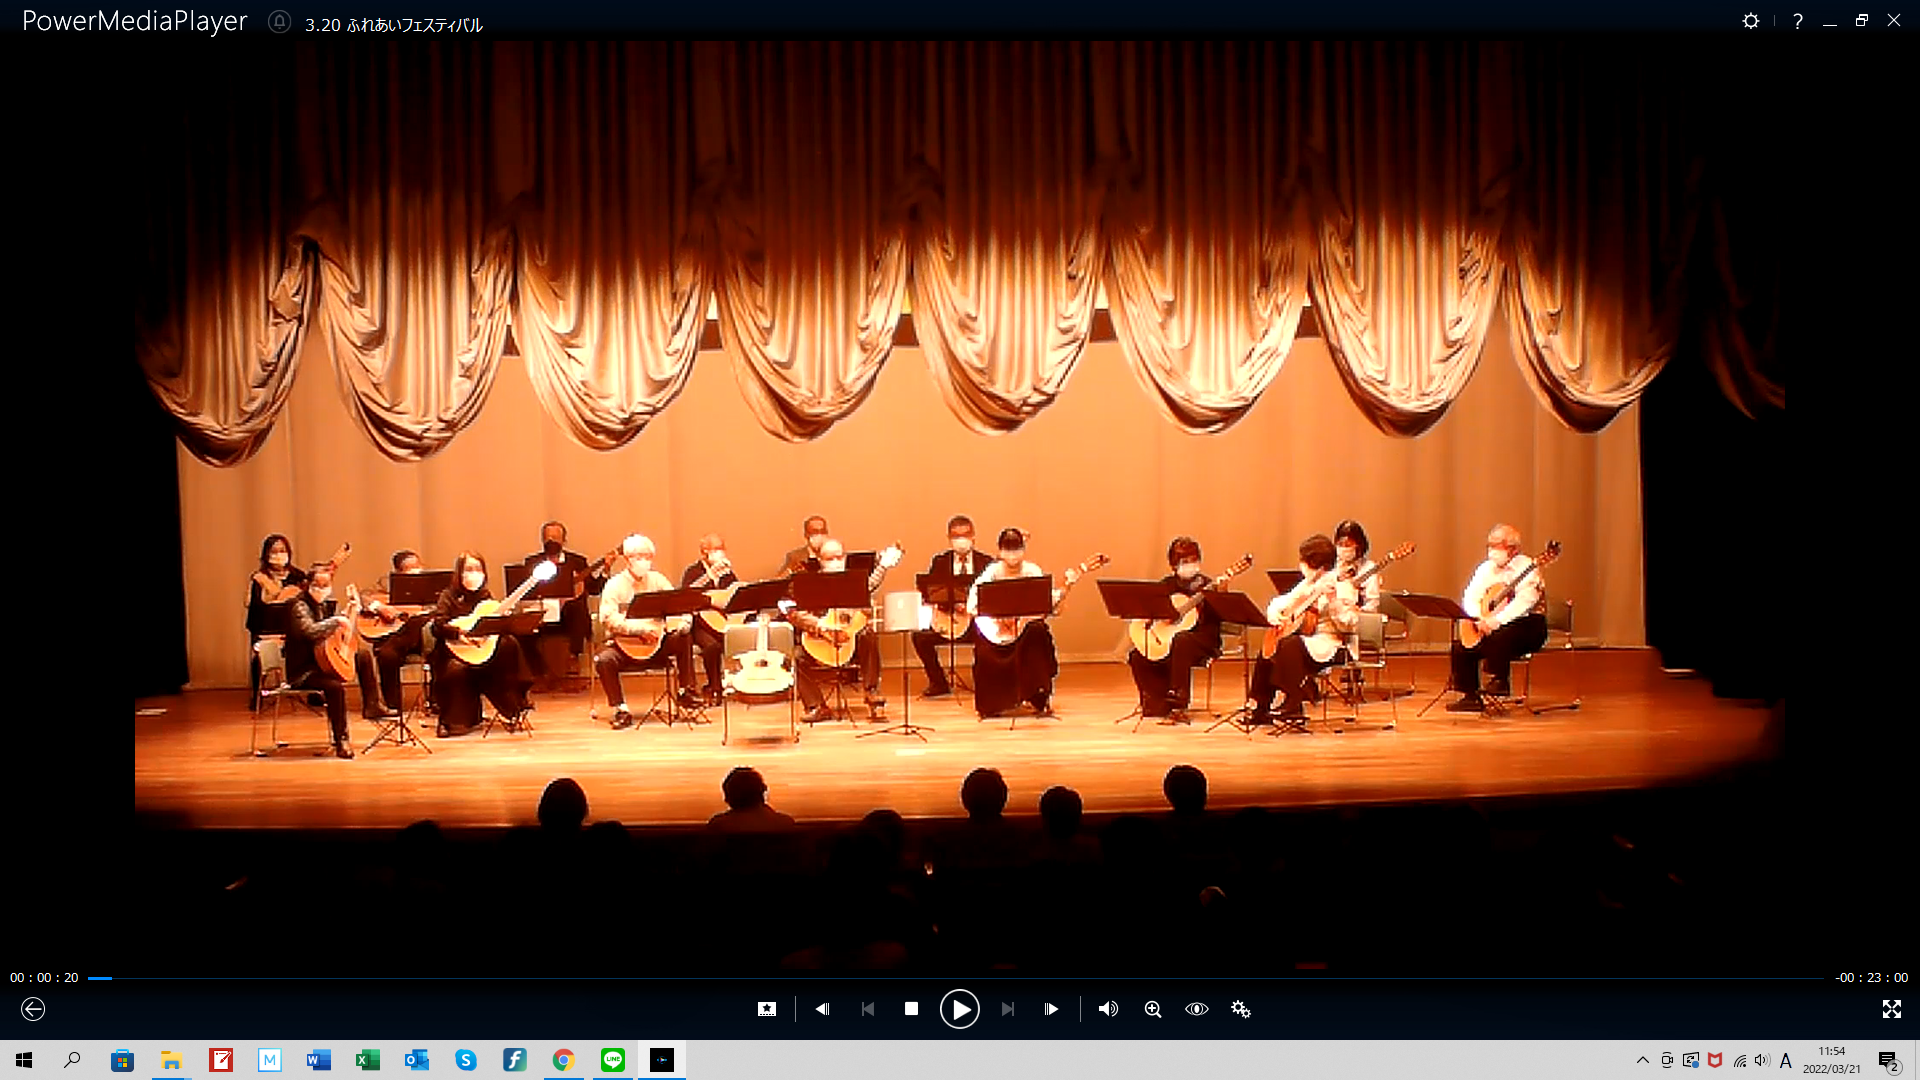Expand hidden system tray icons
This screenshot has width=1920, height=1080.
(x=1642, y=1060)
